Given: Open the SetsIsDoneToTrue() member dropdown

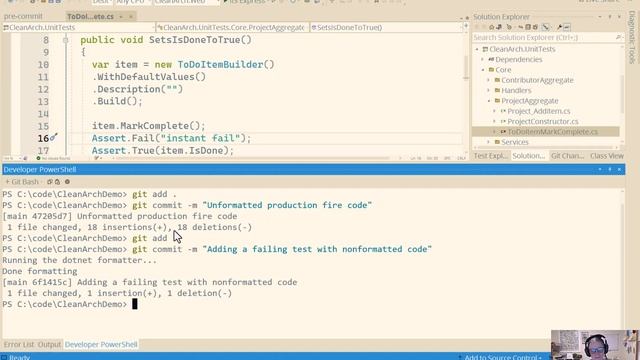Looking at the screenshot, I should click(386, 27).
